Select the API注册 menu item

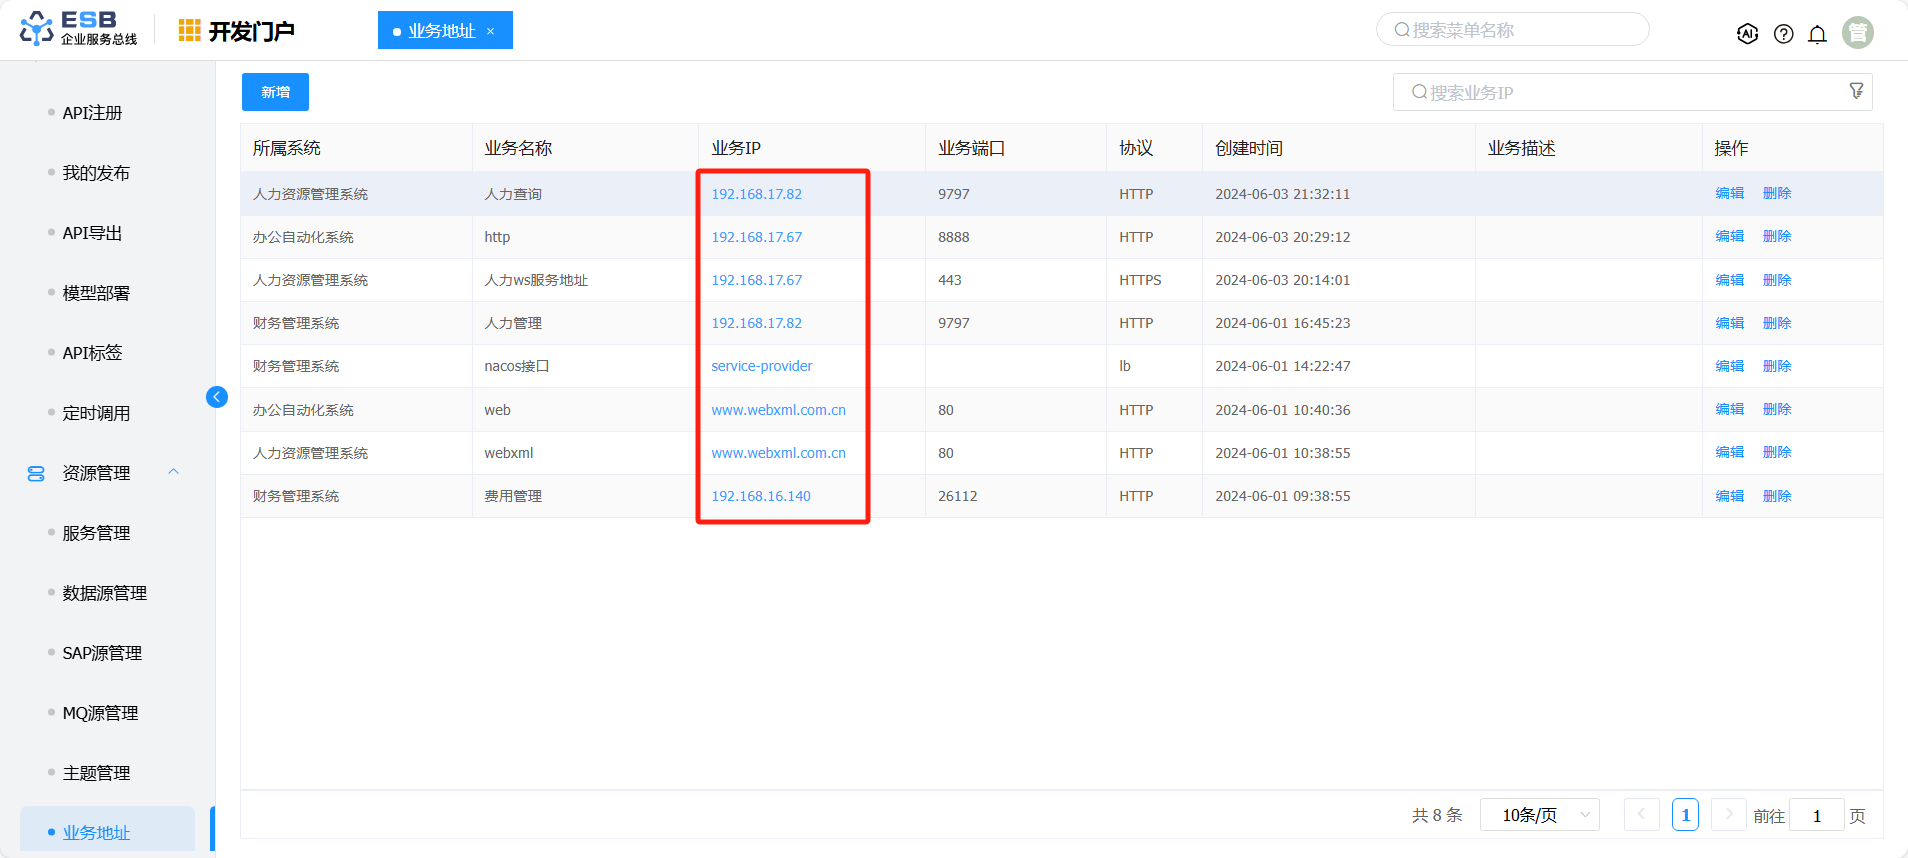pyautogui.click(x=92, y=113)
